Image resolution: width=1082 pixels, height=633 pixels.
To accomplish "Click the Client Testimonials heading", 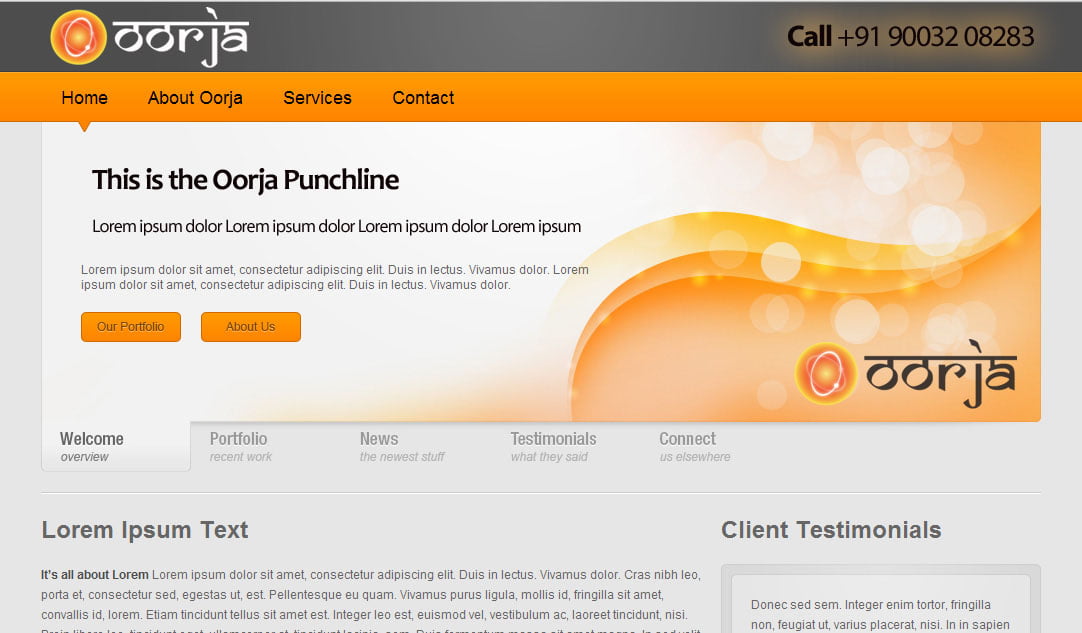I will tap(831, 530).
